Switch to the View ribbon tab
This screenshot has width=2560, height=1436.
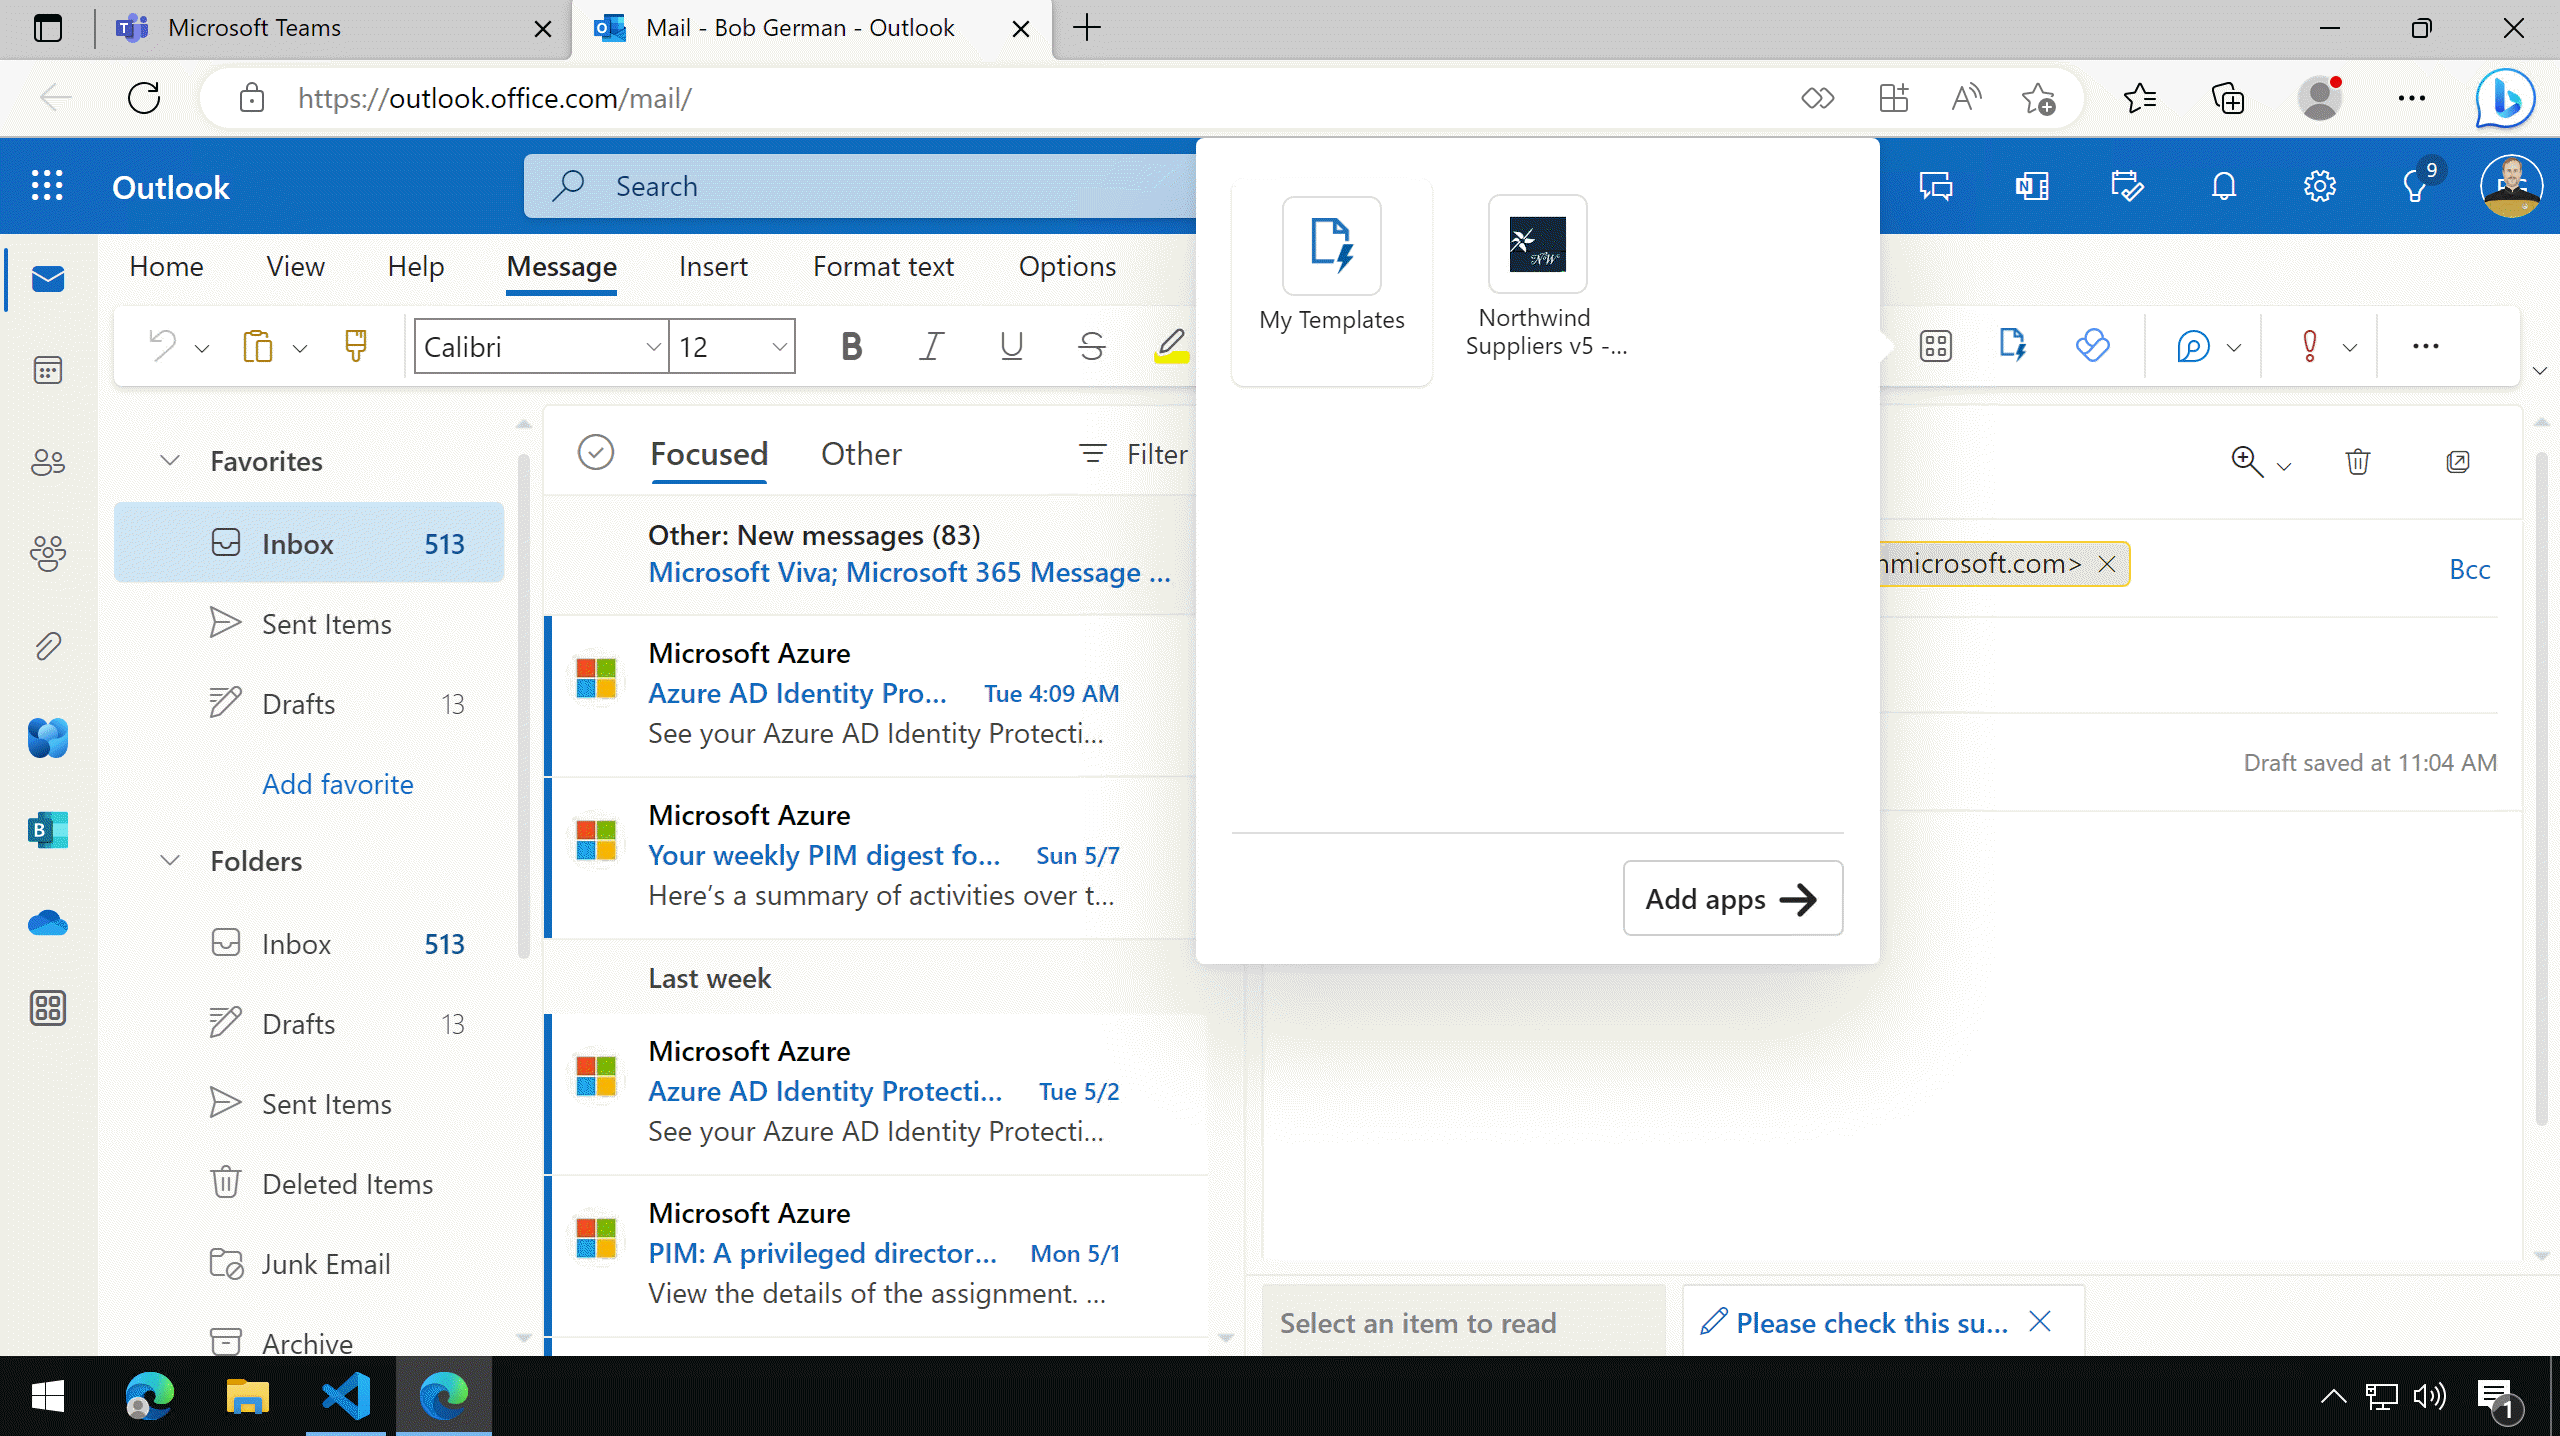[x=295, y=266]
